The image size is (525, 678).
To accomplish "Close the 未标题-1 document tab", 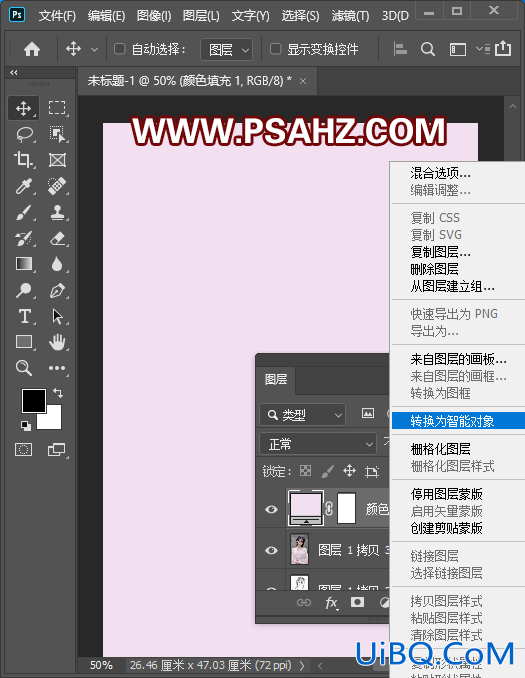I will tap(303, 81).
